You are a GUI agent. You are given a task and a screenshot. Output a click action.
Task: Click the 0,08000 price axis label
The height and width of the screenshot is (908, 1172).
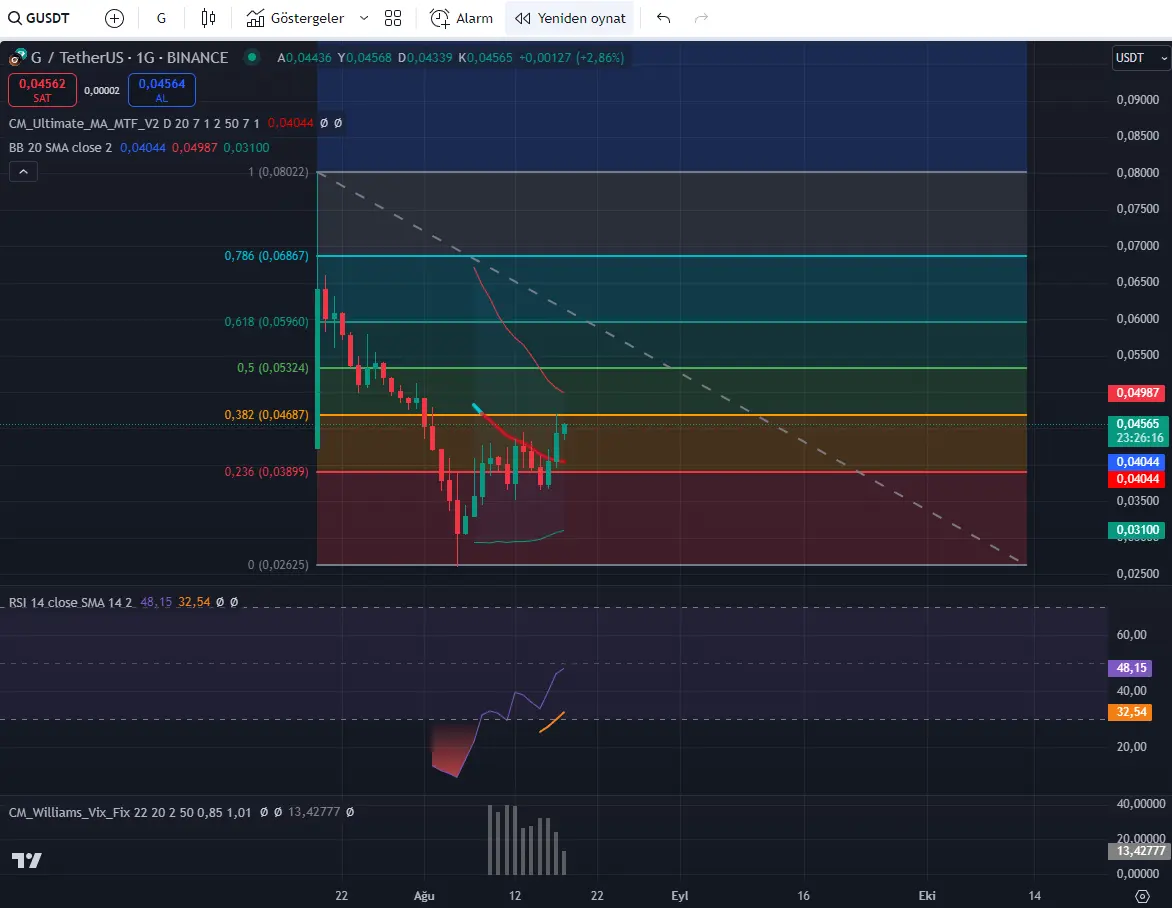(x=1138, y=173)
